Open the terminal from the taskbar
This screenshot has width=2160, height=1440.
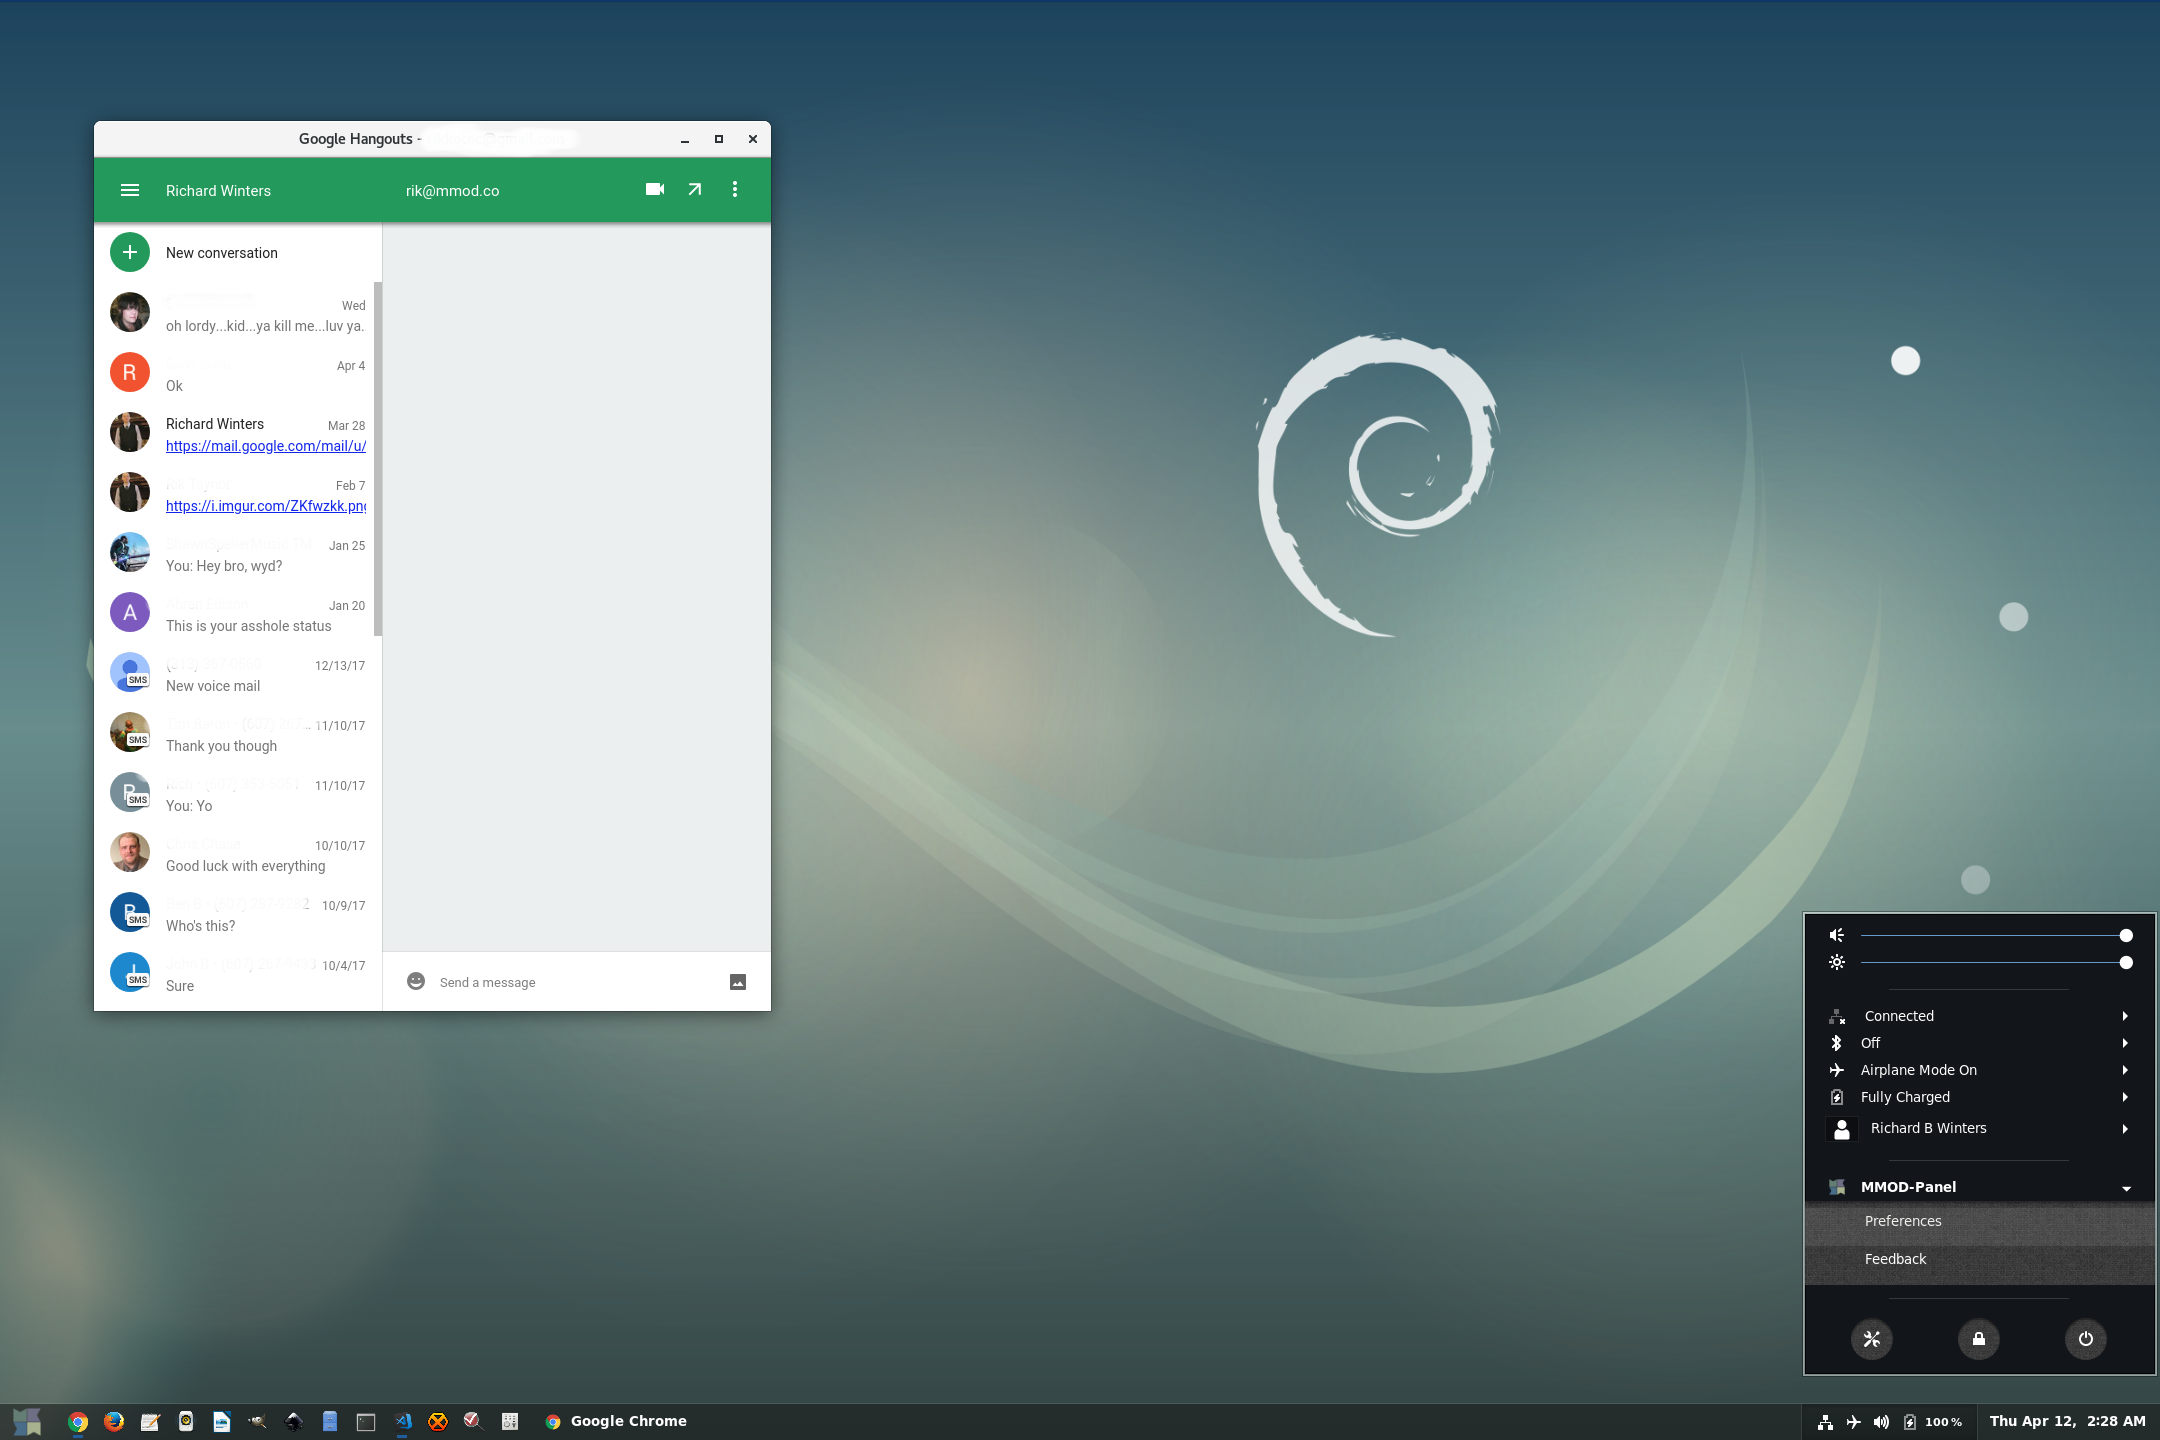point(366,1421)
